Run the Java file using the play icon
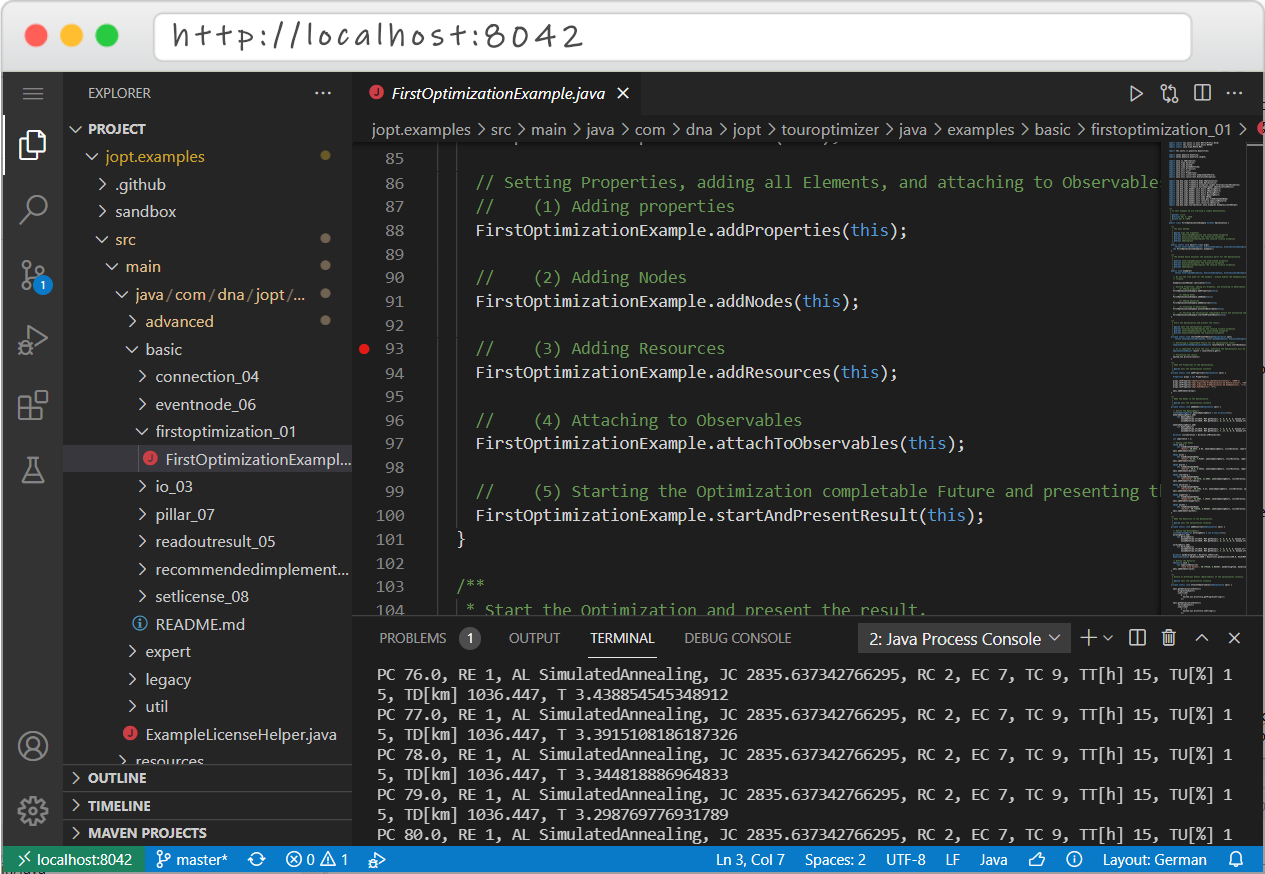The width and height of the screenshot is (1265, 874). [1136, 93]
